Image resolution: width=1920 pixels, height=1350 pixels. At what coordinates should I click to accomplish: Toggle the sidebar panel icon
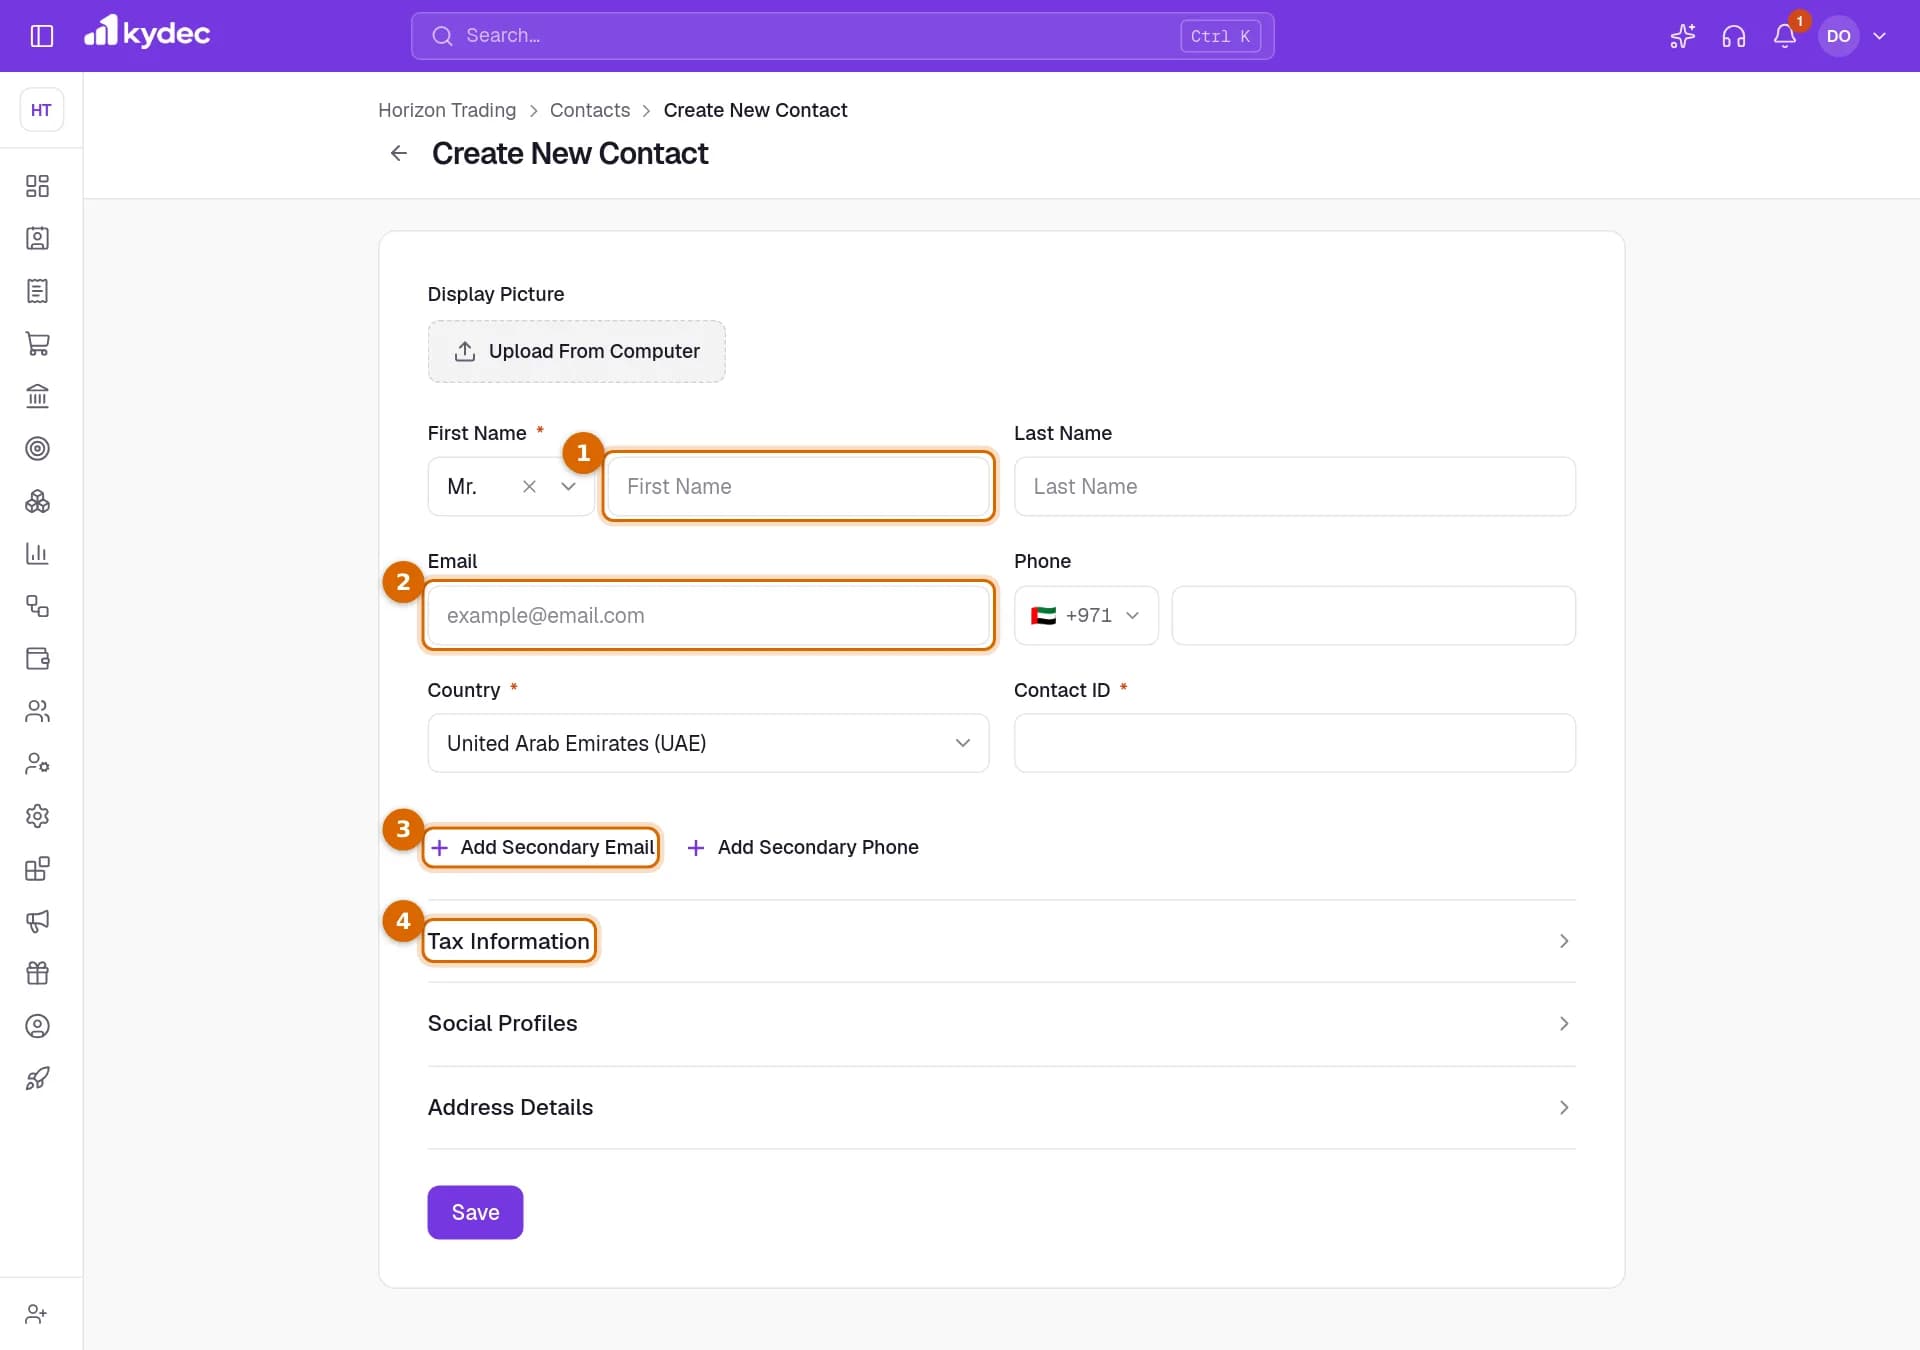coord(41,36)
